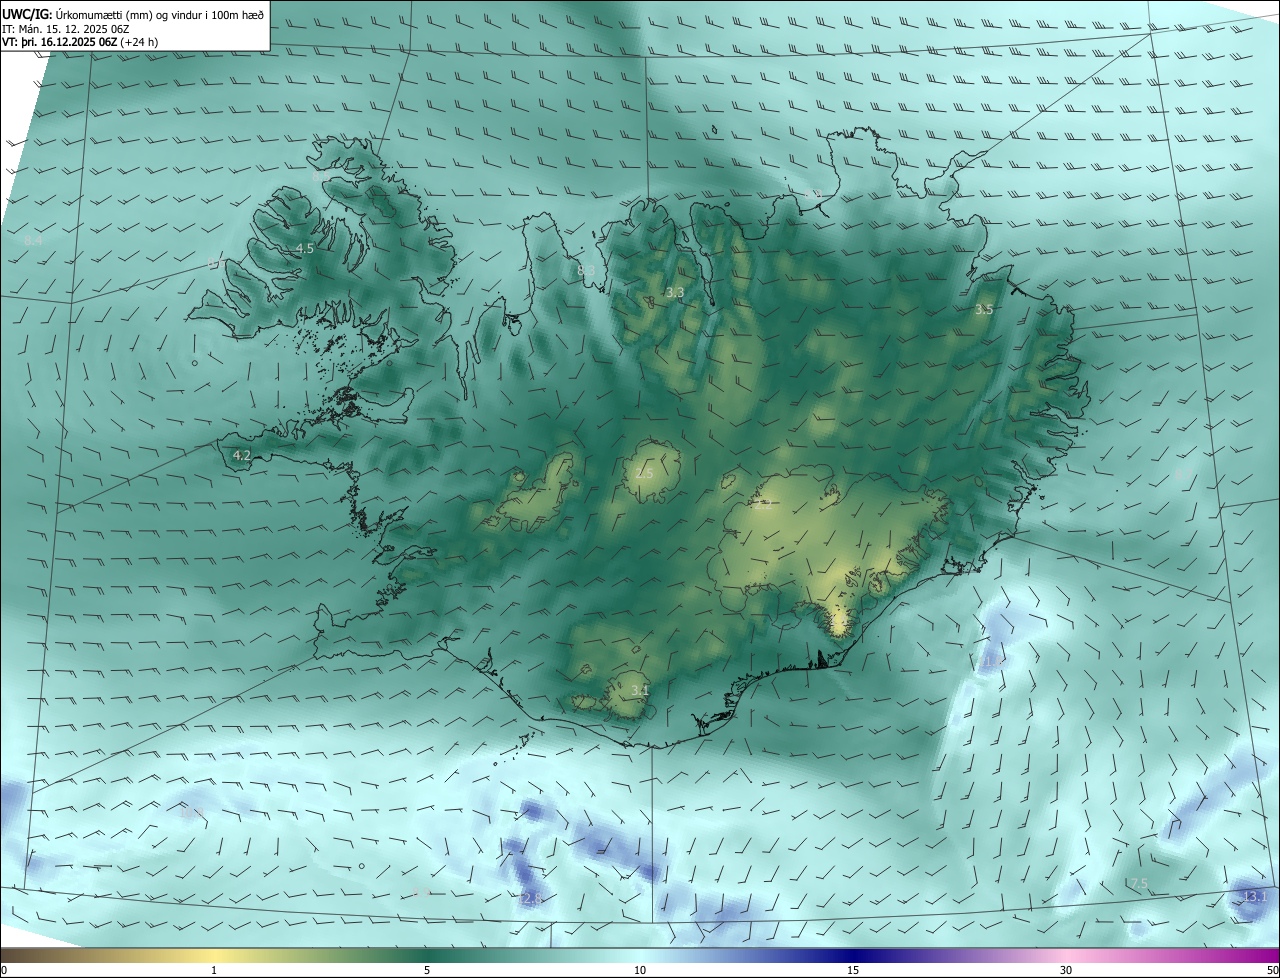Click the 15 tick on the color scale
1280x978 pixels.
[853, 970]
